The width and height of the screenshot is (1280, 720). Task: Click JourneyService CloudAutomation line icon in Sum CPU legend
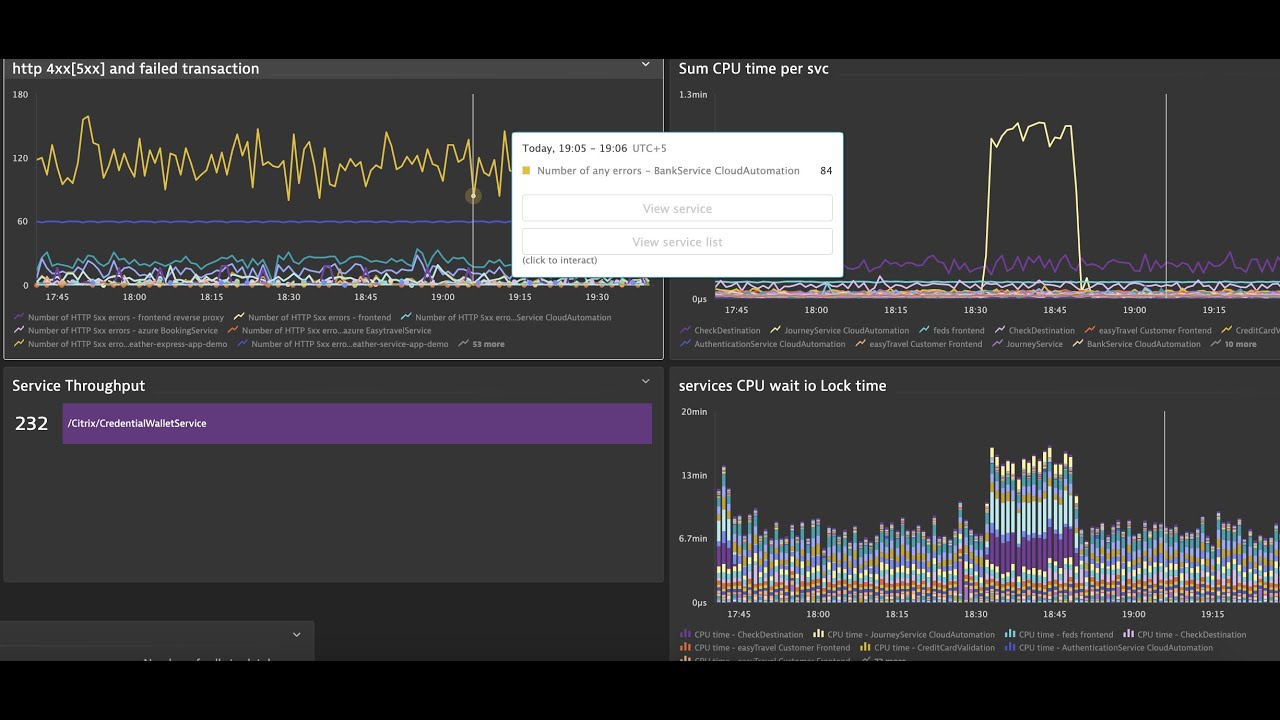coord(776,331)
